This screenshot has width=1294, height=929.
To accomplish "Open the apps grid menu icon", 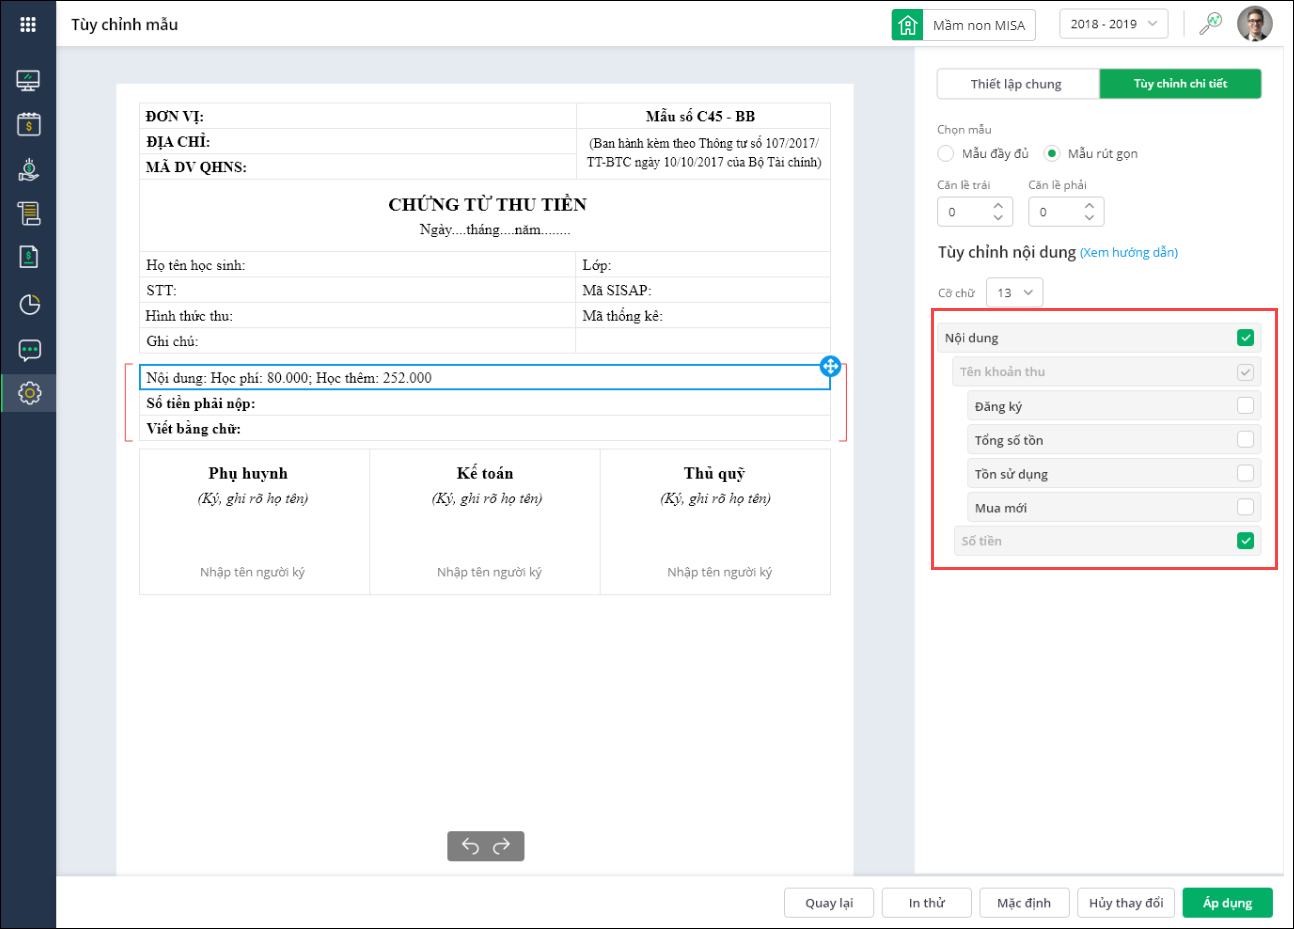I will [28, 24].
